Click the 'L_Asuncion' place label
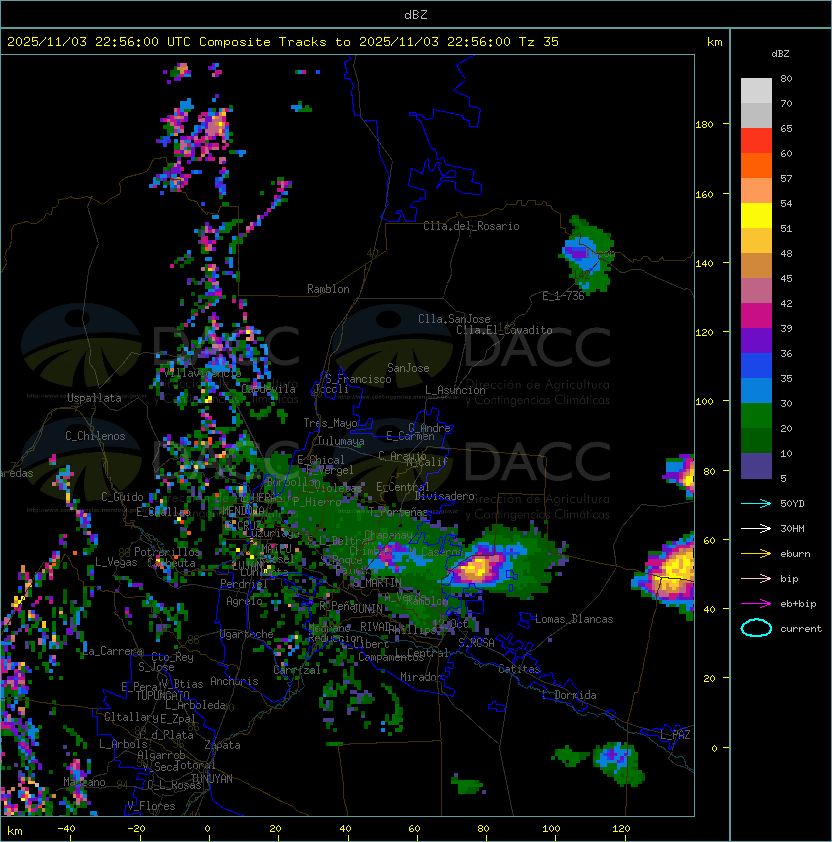 tap(455, 390)
